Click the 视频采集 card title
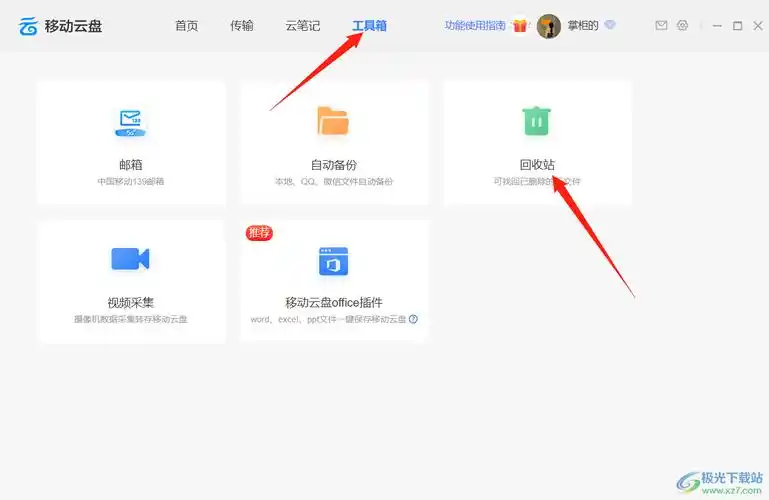This screenshot has height=500, width=769. point(130,302)
